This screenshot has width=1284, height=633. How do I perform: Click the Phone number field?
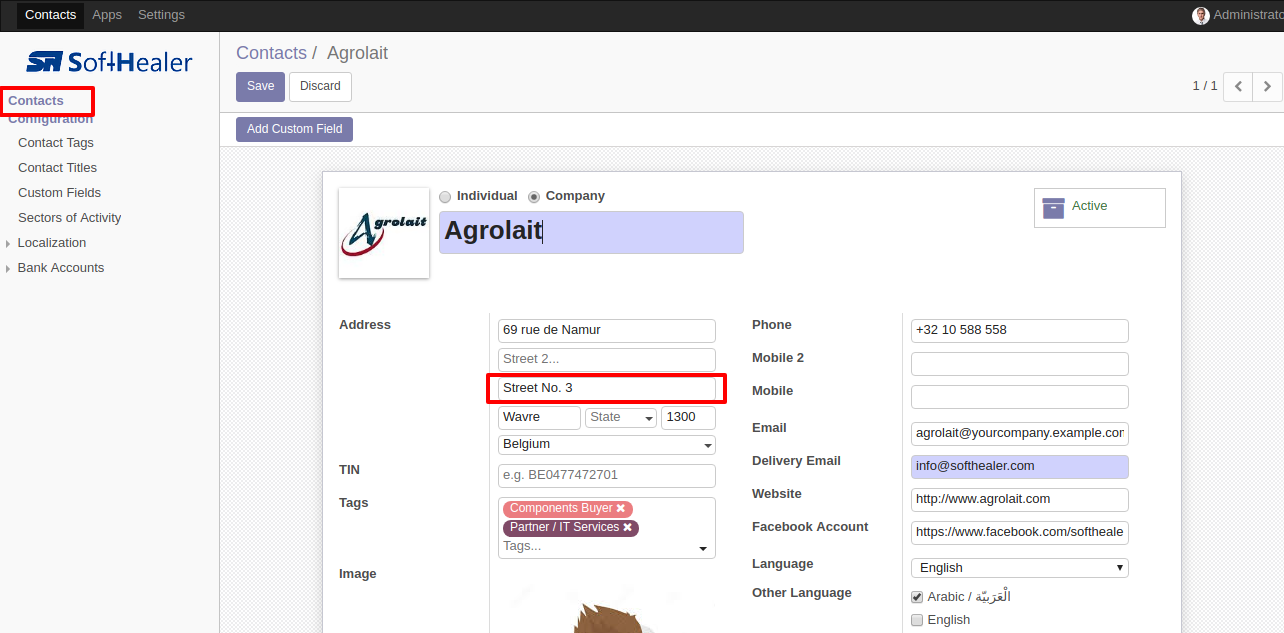1020,331
